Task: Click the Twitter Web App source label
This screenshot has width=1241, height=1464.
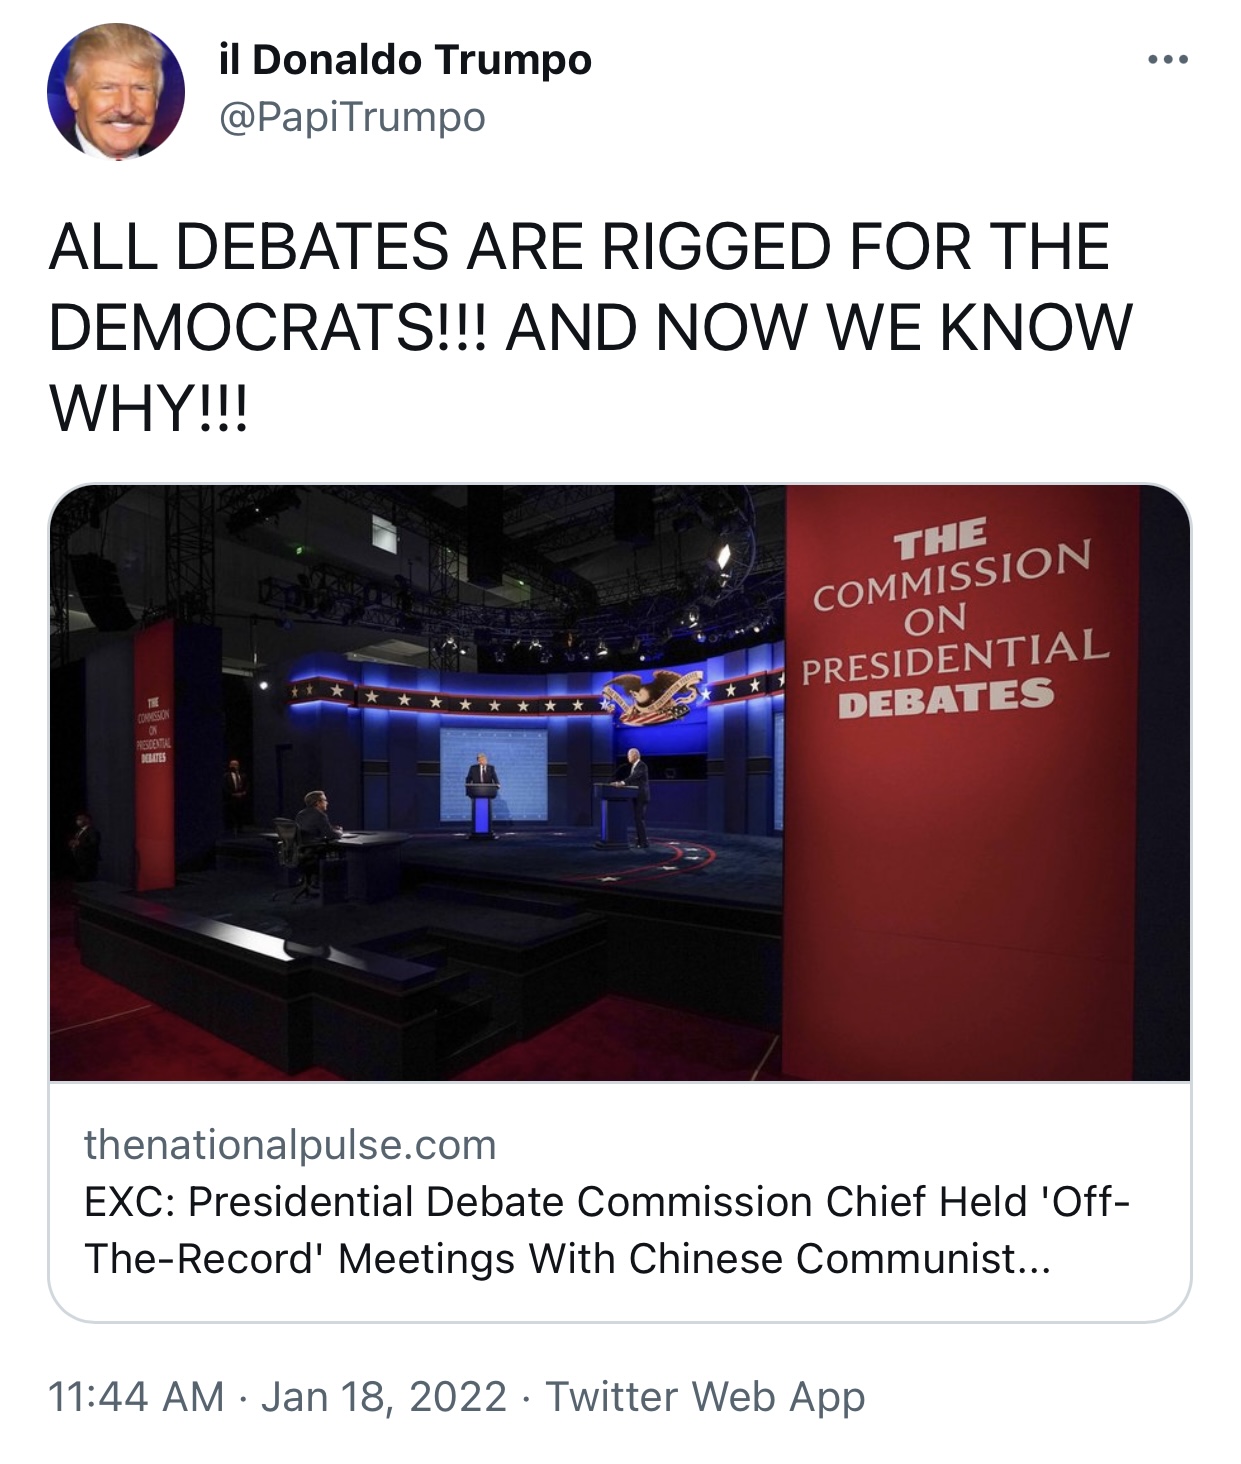Action: 705,1396
